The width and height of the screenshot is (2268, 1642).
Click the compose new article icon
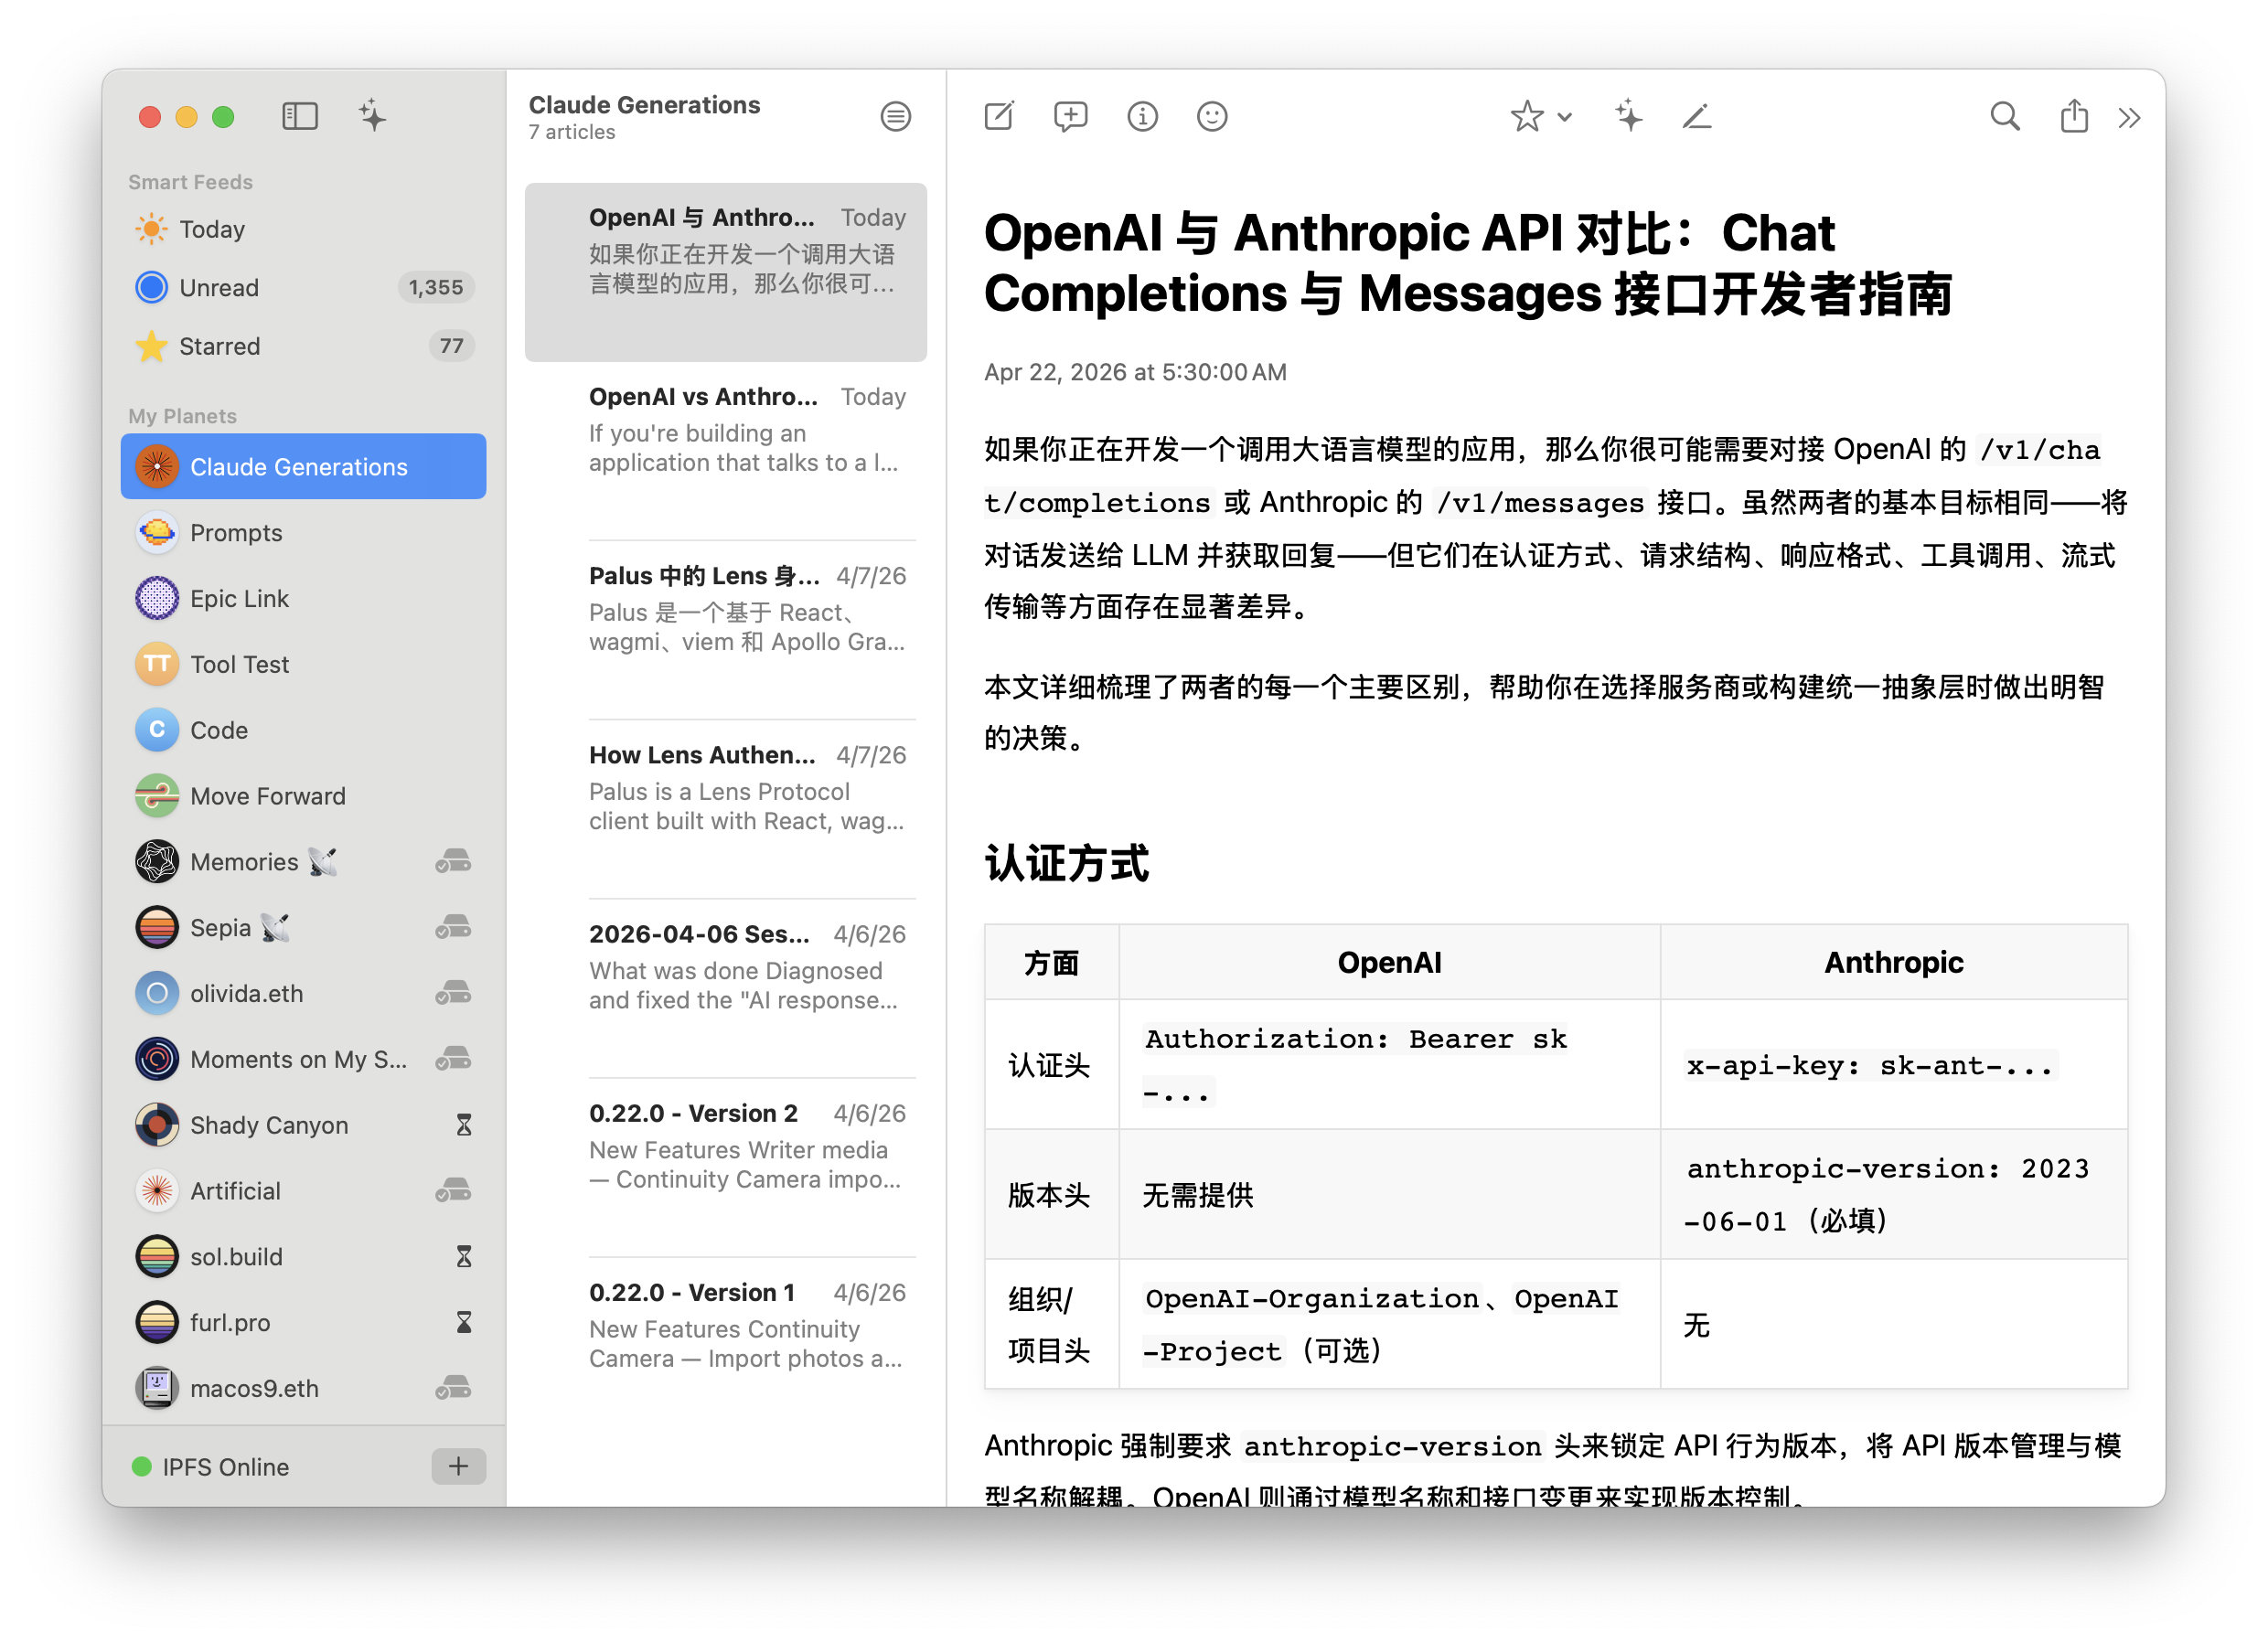pos(999,117)
